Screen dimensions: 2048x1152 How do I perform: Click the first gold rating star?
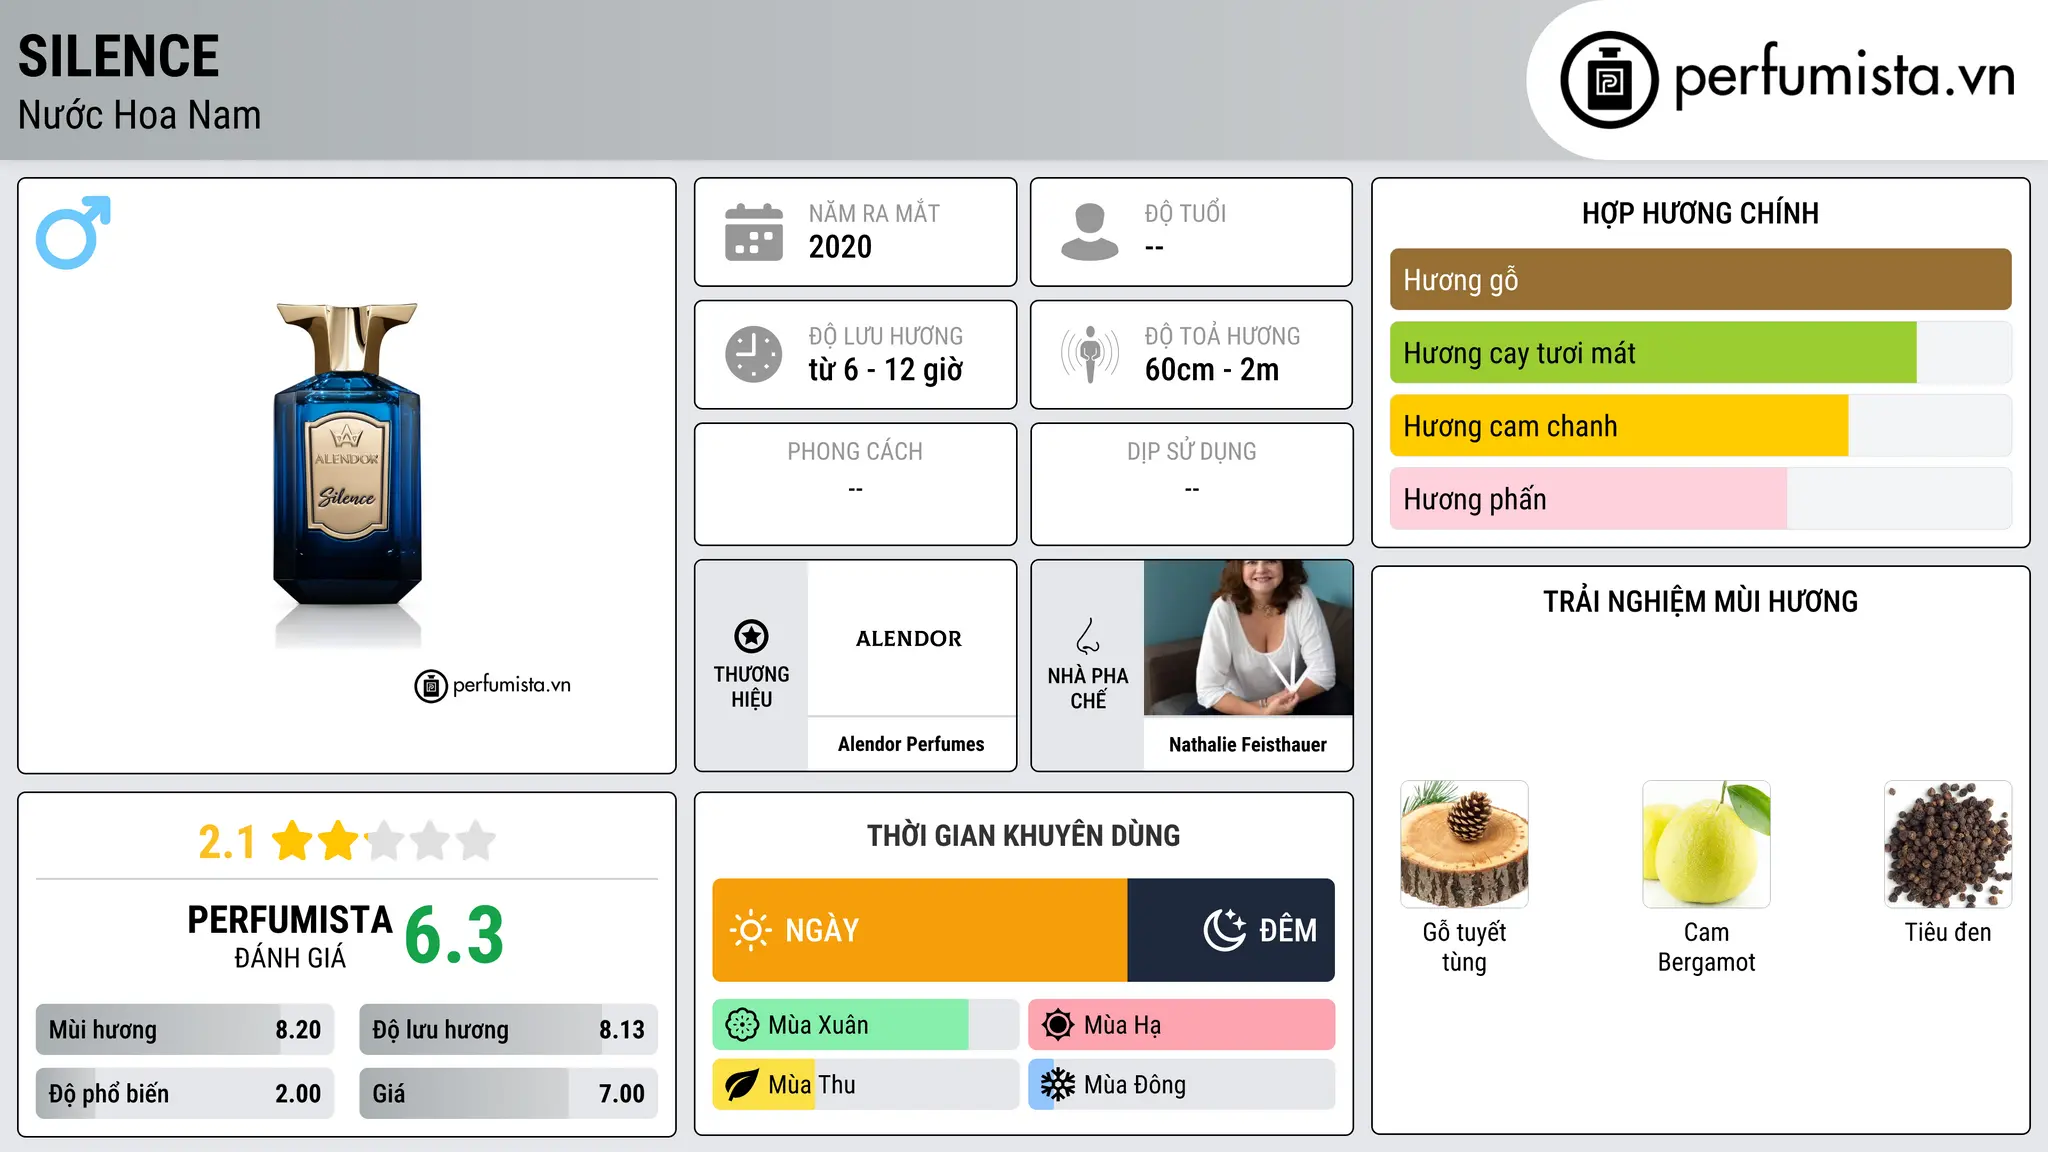pyautogui.click(x=293, y=841)
